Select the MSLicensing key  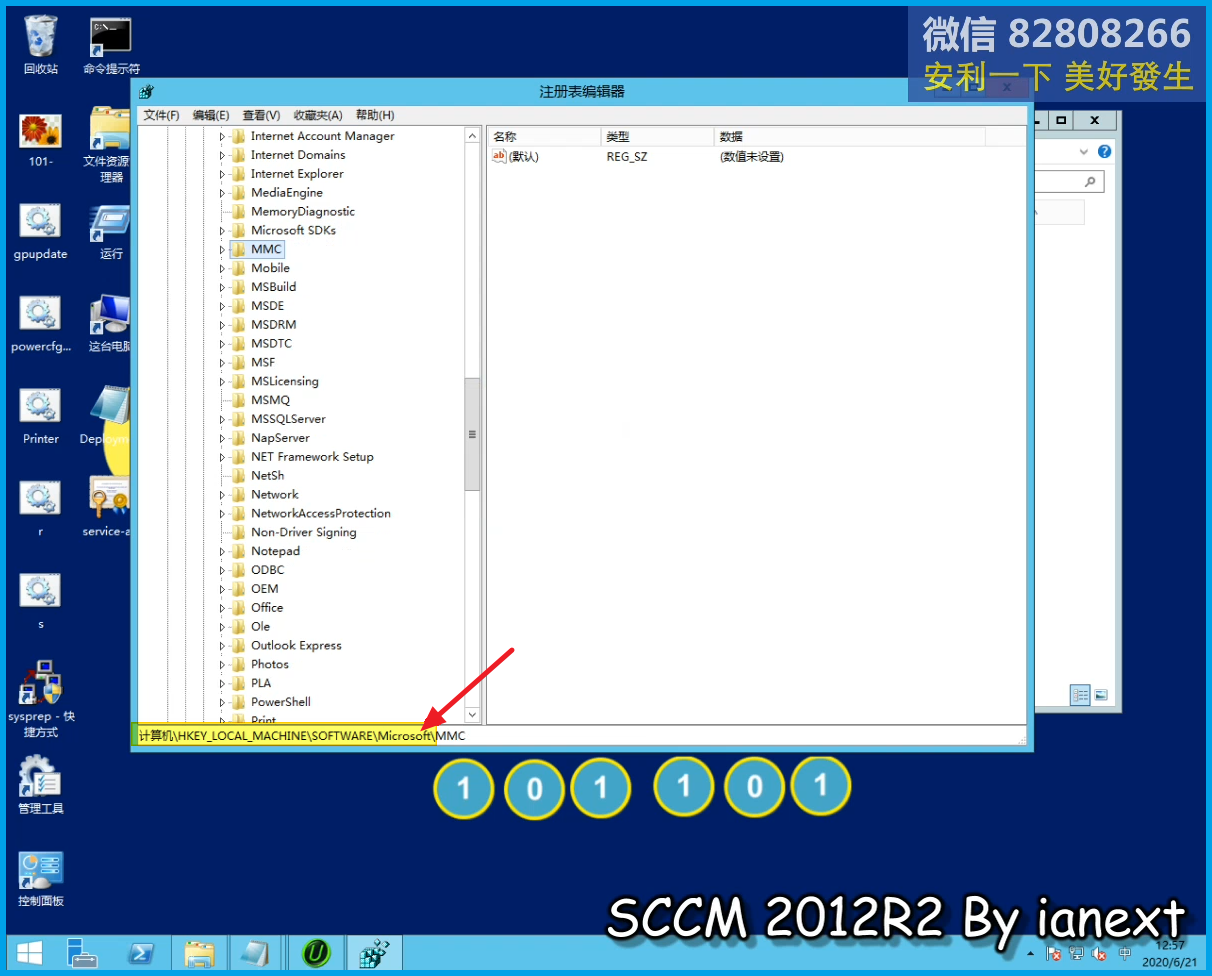[284, 381]
